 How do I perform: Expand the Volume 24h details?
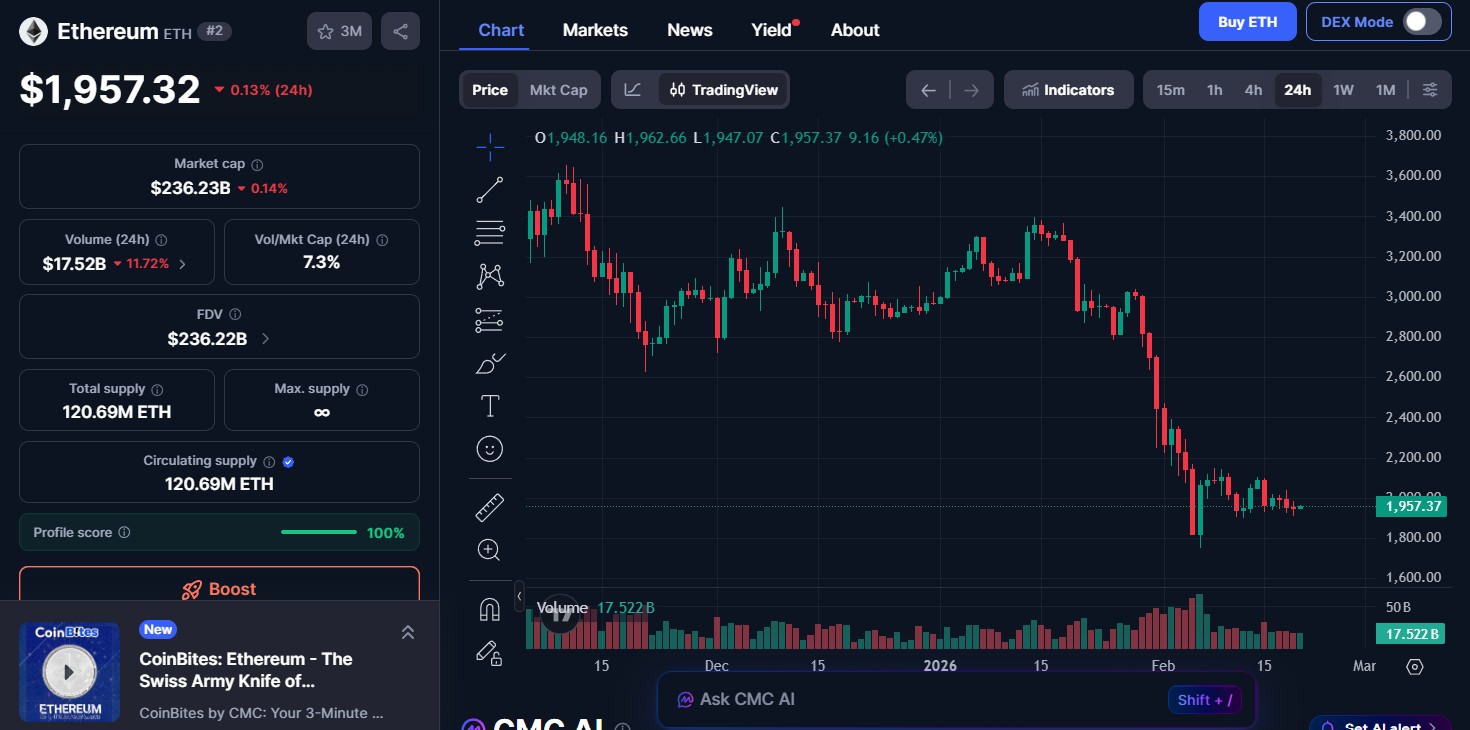pos(181,263)
